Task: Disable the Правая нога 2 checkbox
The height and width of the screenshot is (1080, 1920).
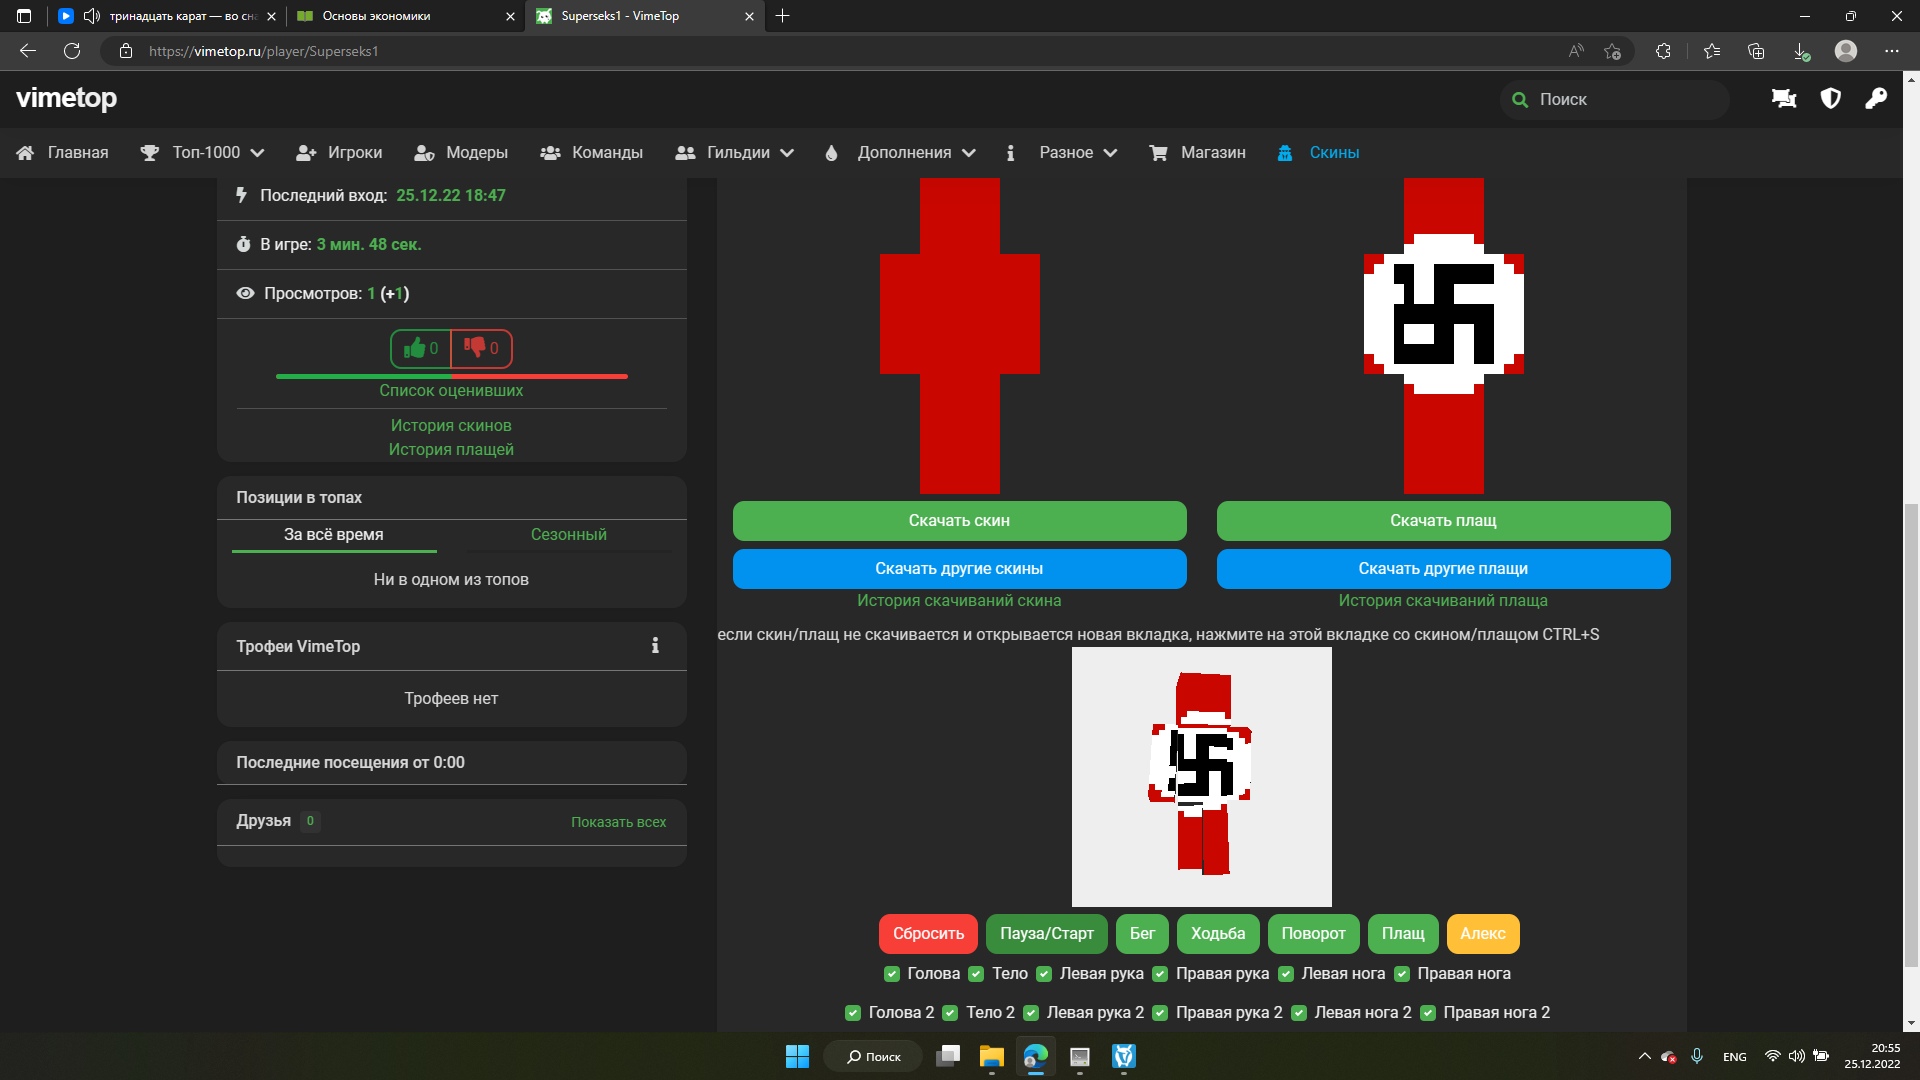Action: click(x=1428, y=1013)
